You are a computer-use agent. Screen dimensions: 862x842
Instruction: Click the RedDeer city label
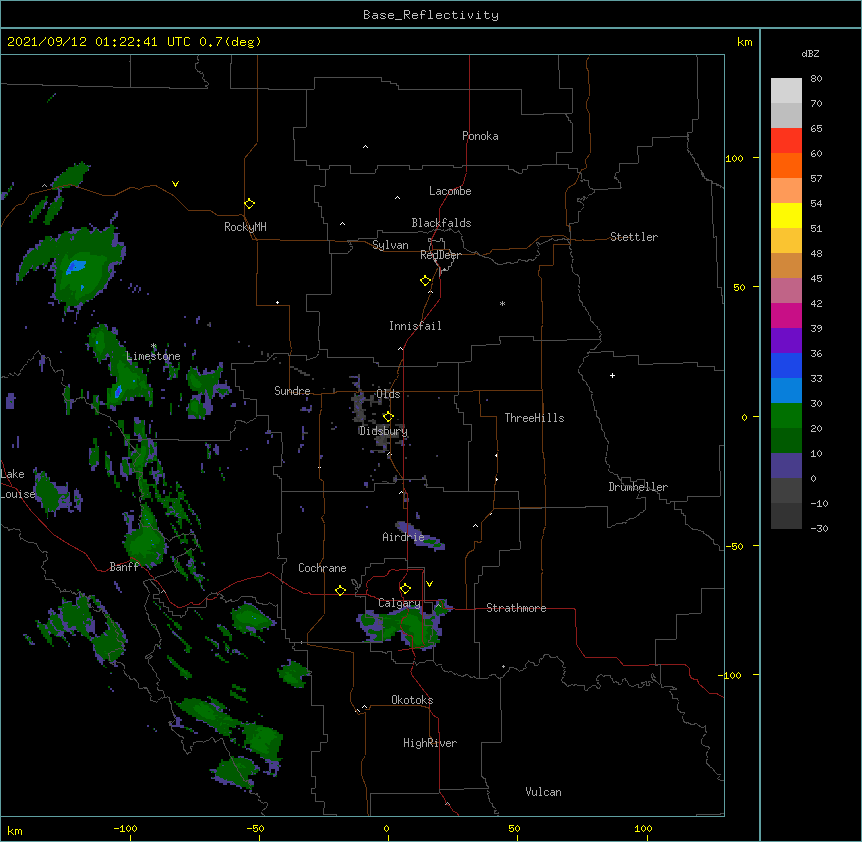(440, 255)
